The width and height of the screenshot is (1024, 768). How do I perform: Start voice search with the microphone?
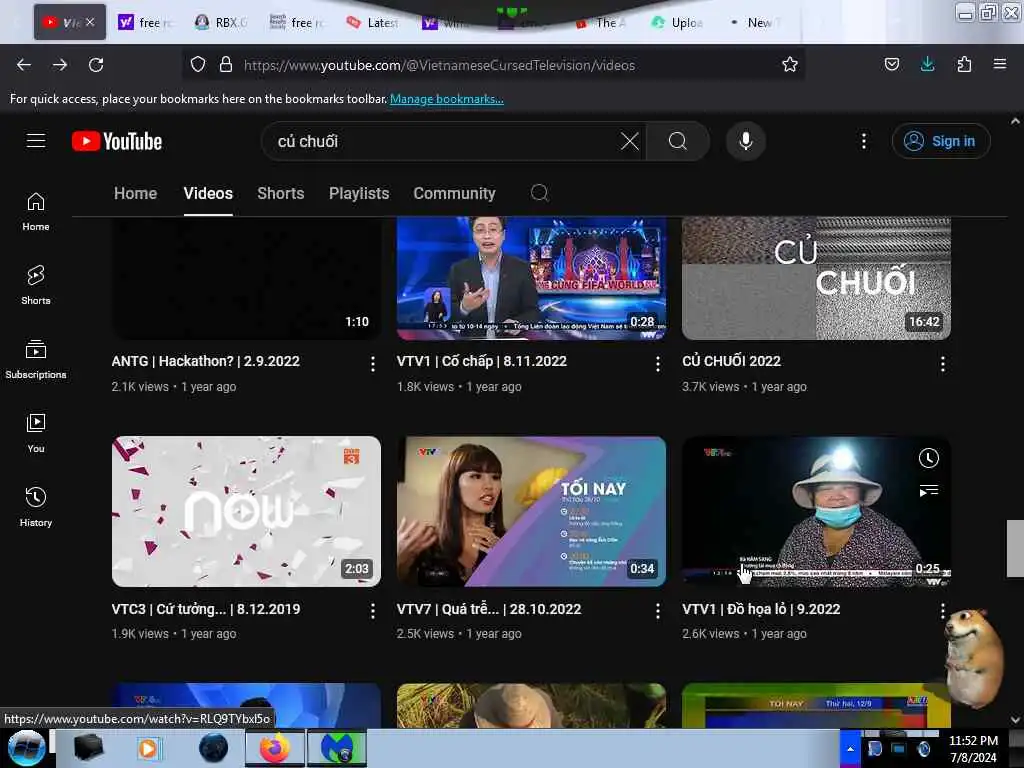tap(746, 141)
